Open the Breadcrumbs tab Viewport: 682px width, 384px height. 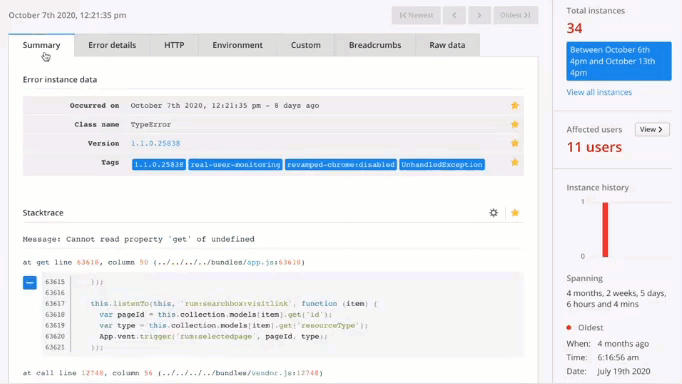(x=375, y=45)
